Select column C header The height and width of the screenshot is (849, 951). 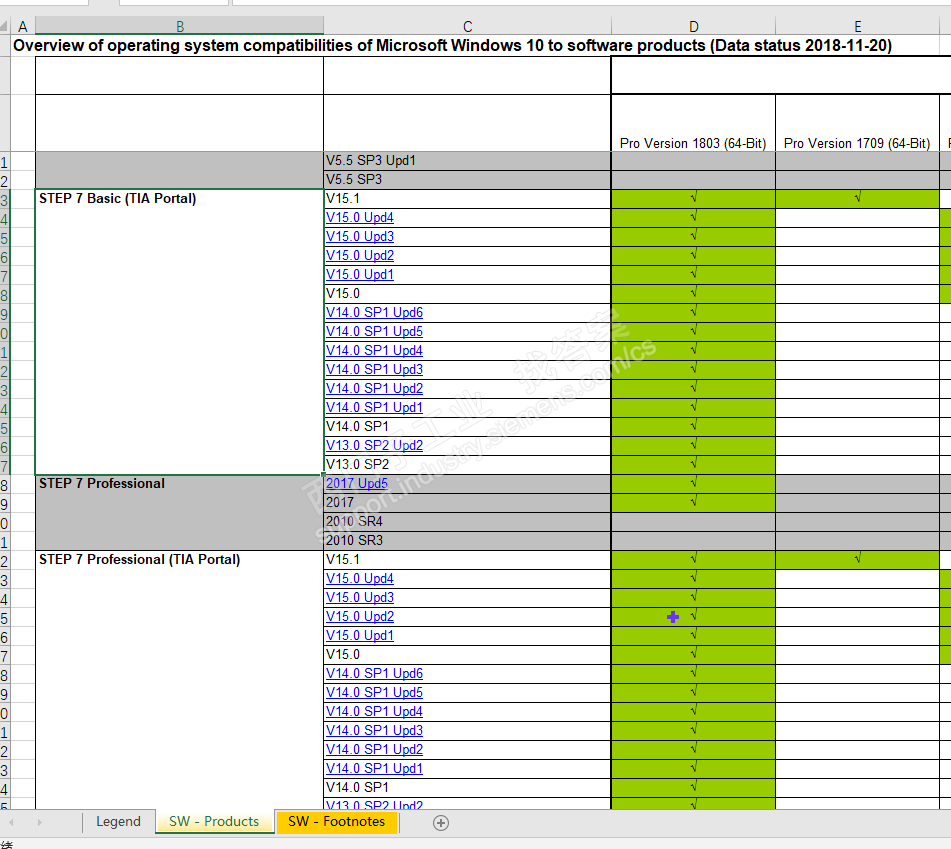click(x=467, y=27)
